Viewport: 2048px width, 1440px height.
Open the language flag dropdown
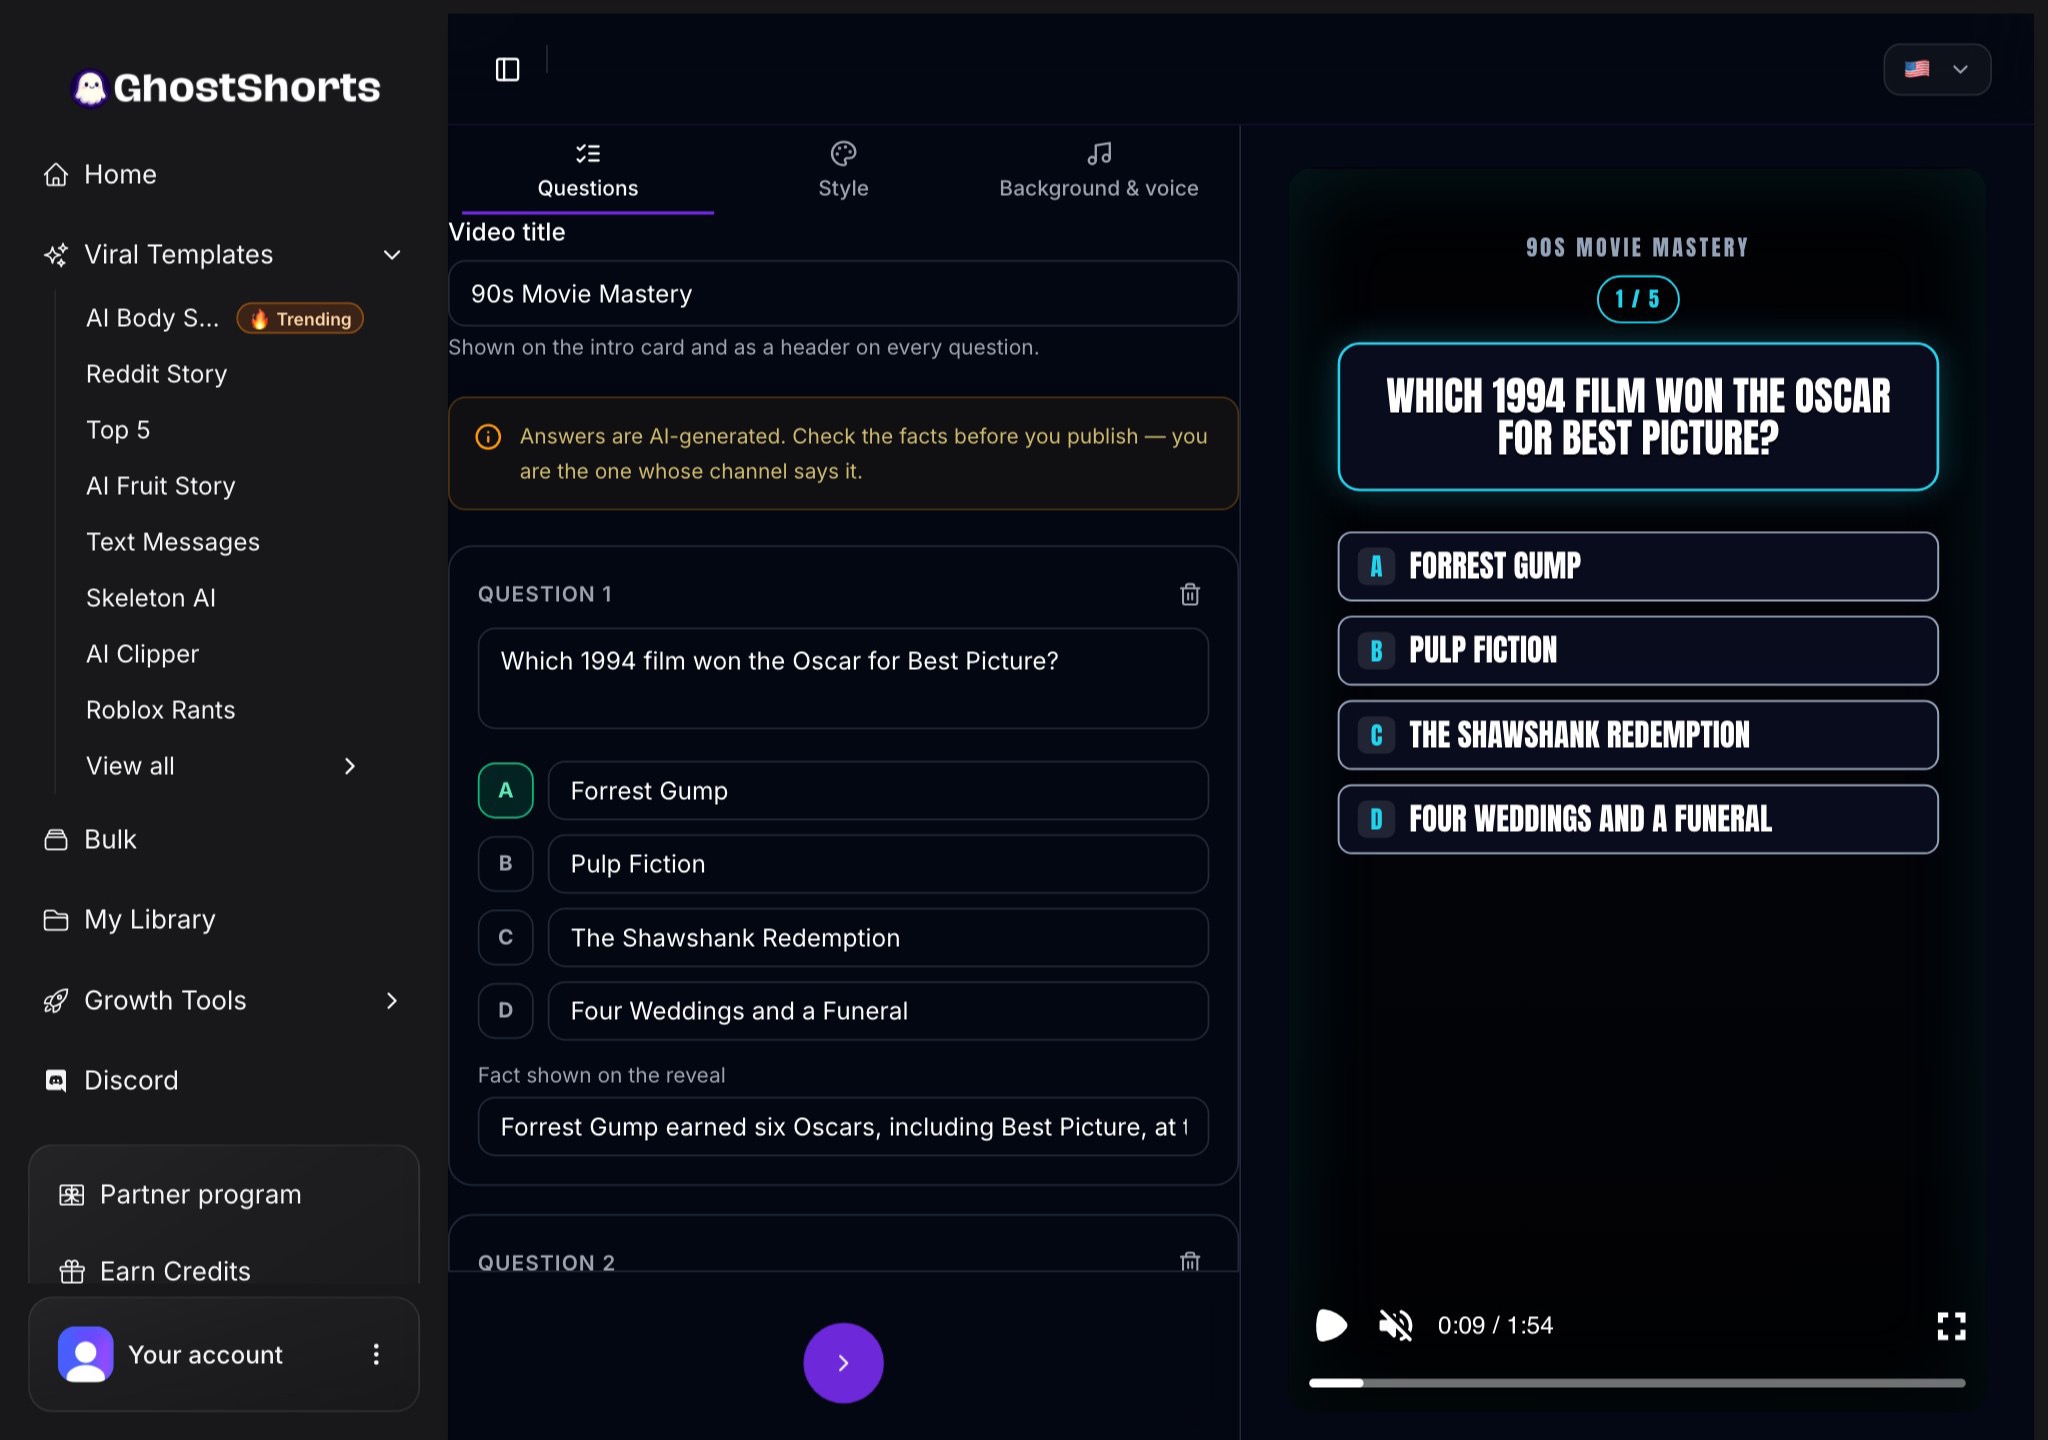tap(1937, 69)
